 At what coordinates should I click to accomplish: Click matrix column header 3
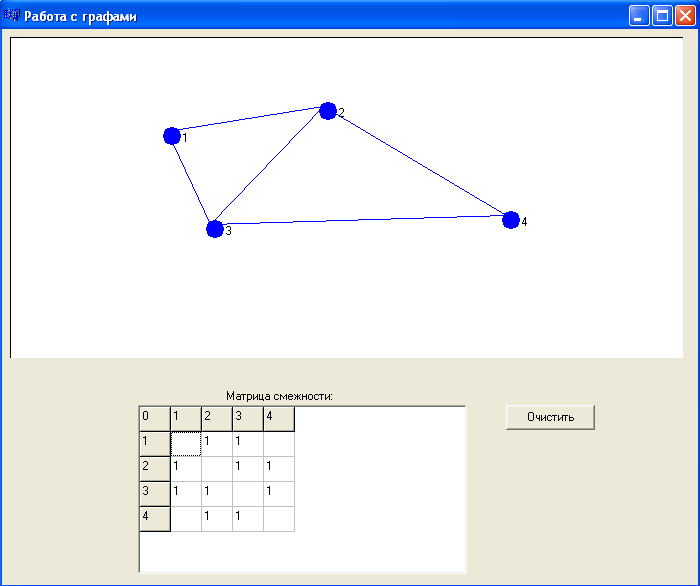pos(248,419)
